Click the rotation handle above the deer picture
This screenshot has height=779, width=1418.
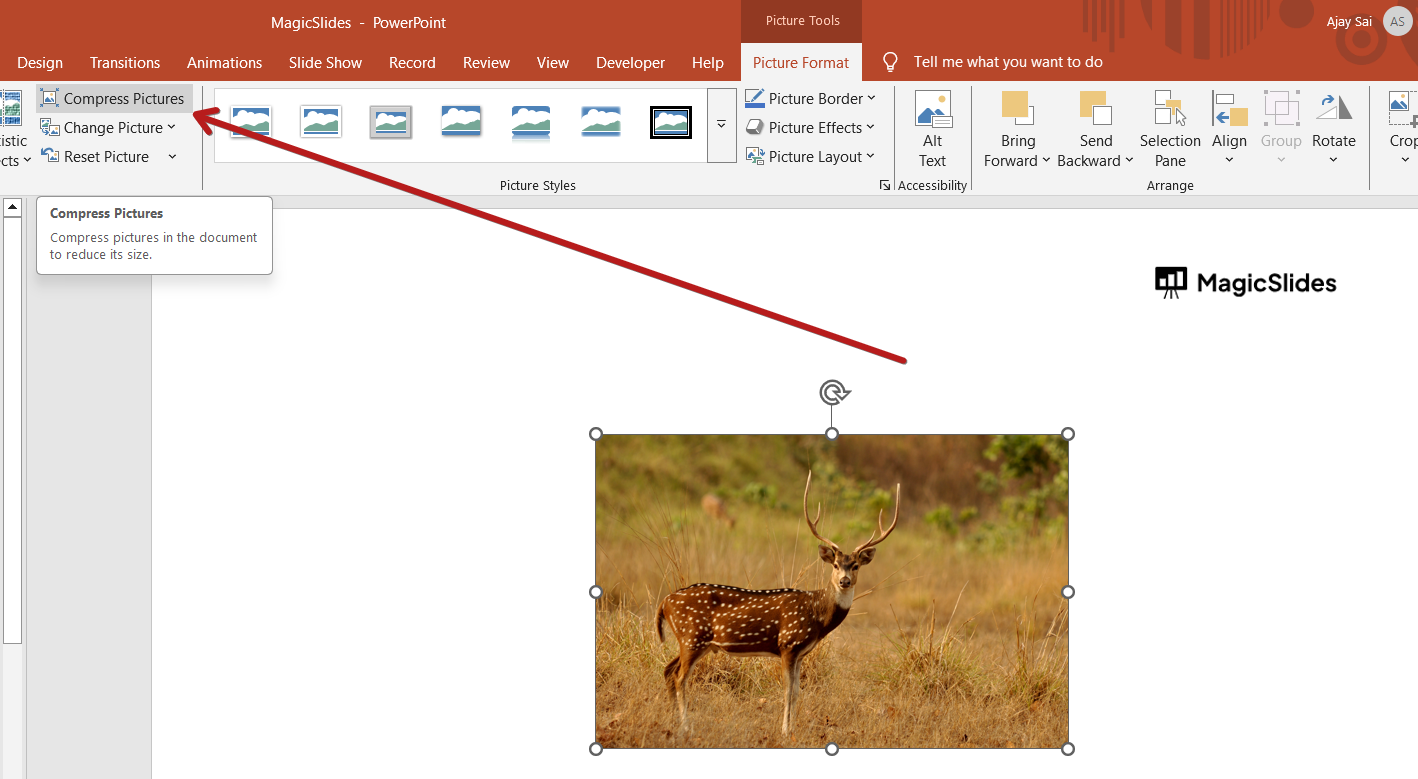[x=832, y=392]
